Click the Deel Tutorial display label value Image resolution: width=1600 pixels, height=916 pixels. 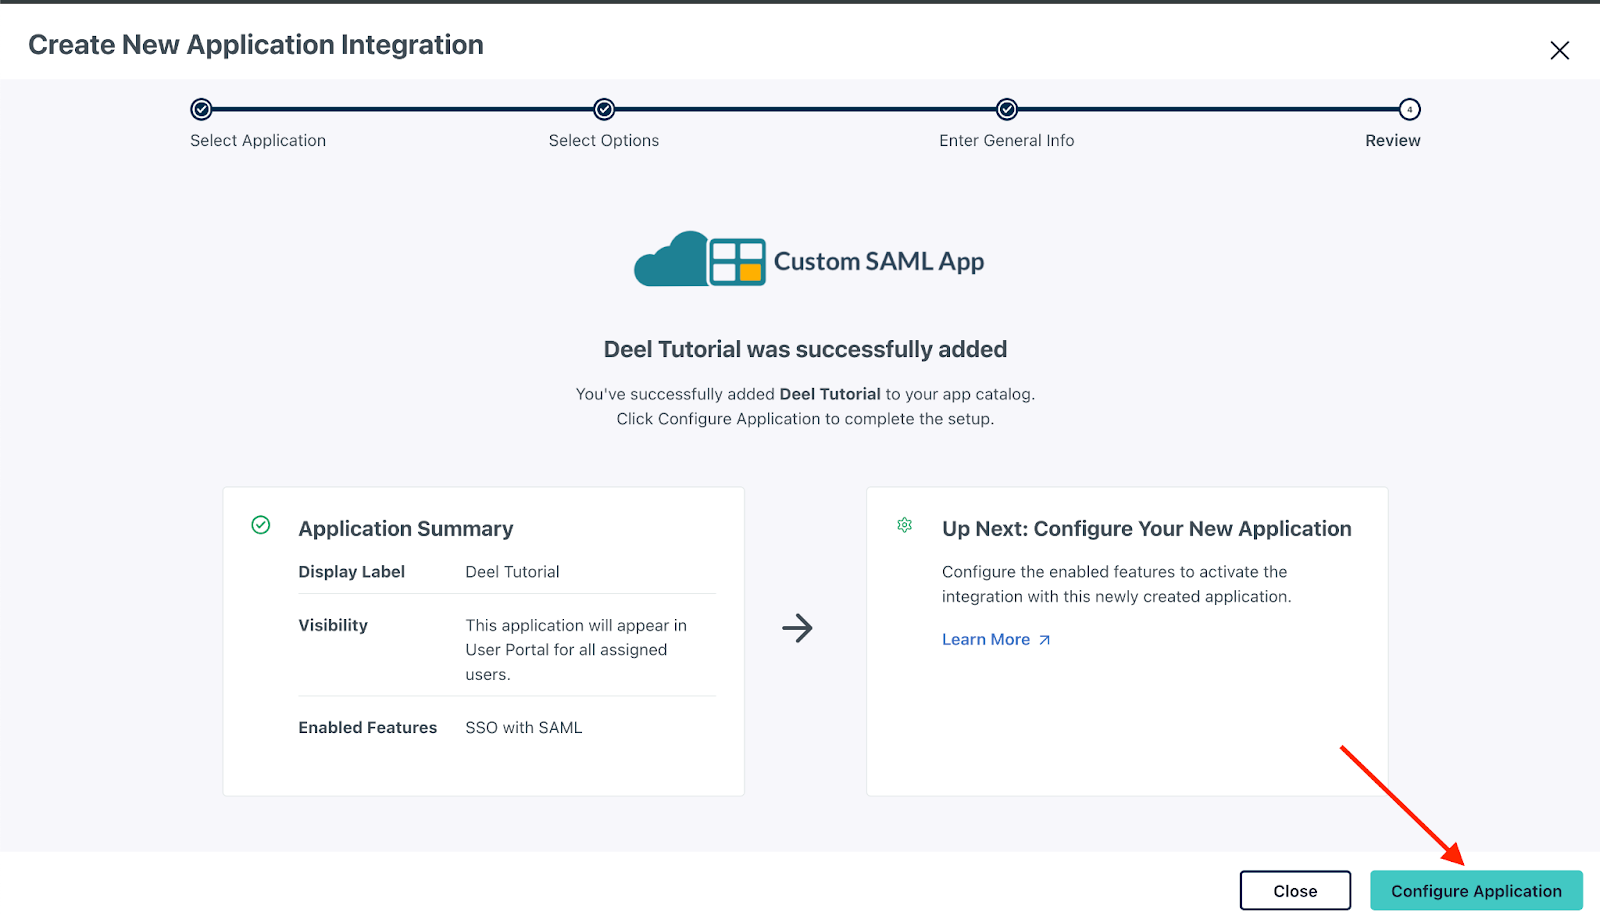click(x=512, y=572)
